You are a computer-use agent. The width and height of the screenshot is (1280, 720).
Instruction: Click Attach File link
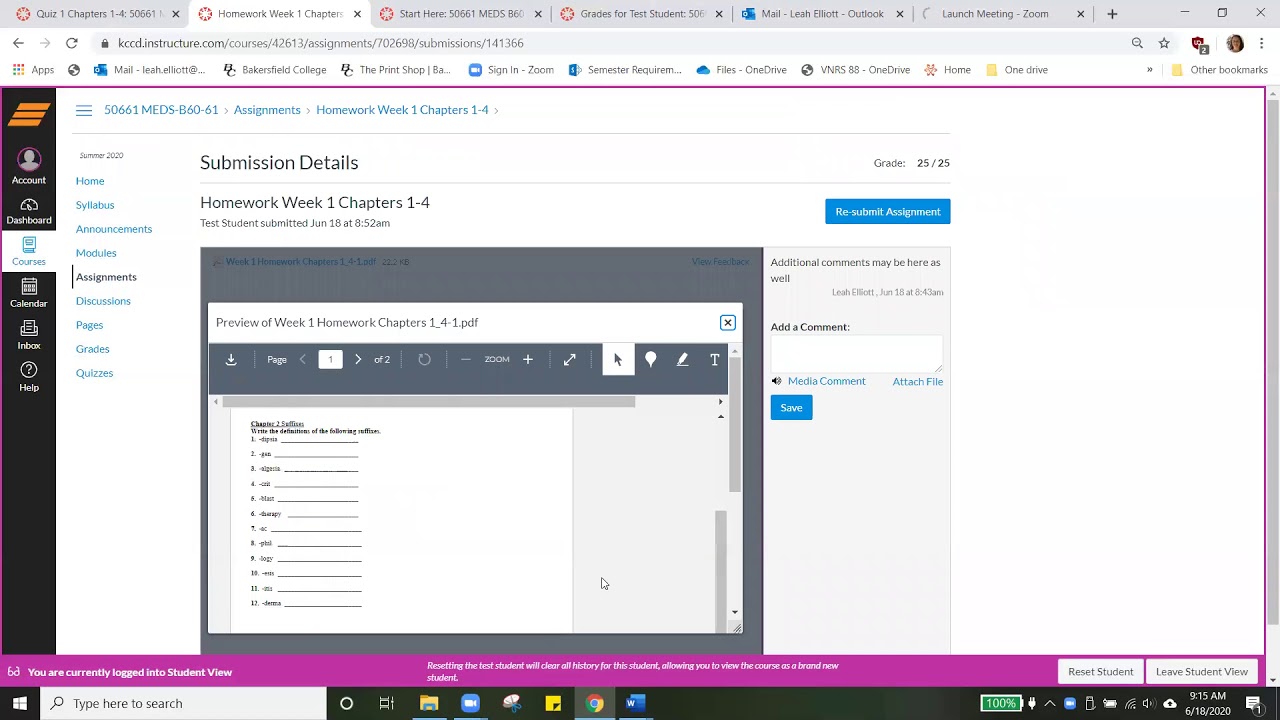(x=917, y=381)
